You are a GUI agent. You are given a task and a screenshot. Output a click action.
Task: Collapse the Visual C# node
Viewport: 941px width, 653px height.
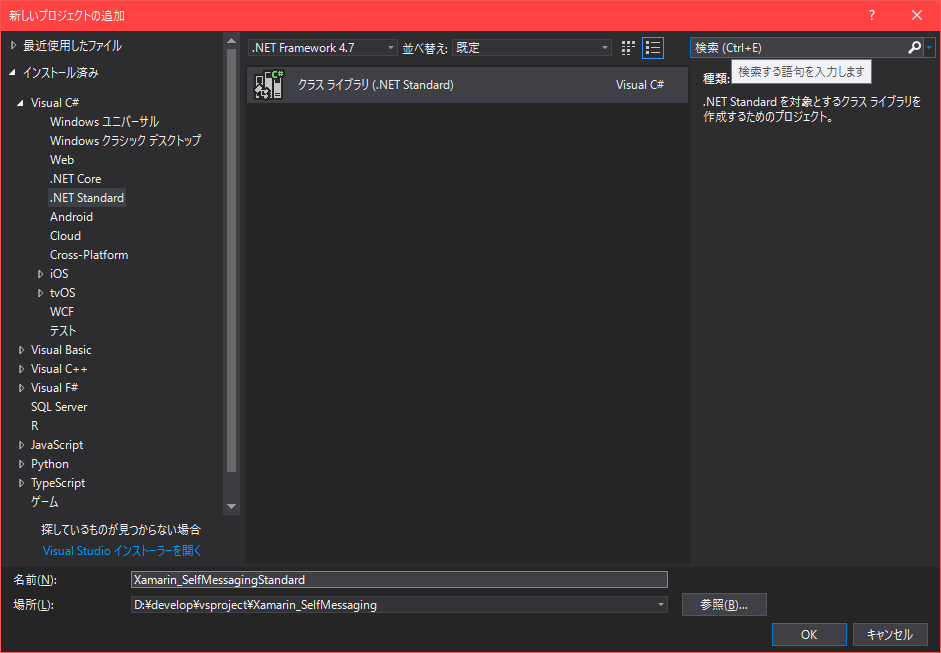20,103
